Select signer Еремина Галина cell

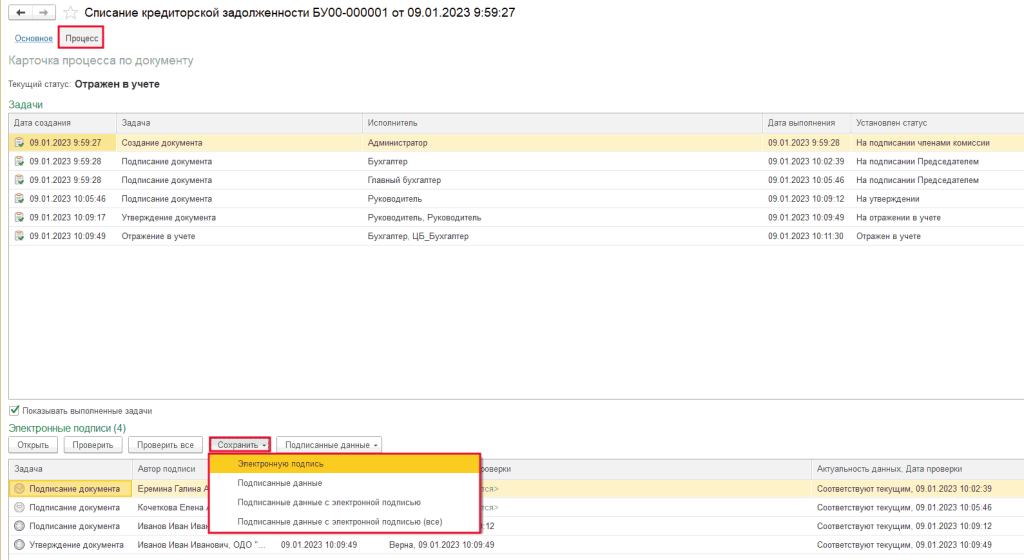172,488
